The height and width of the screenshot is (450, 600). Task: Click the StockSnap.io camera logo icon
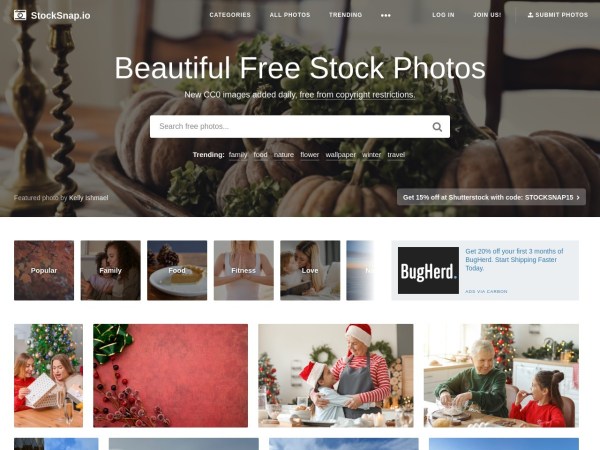(20, 15)
